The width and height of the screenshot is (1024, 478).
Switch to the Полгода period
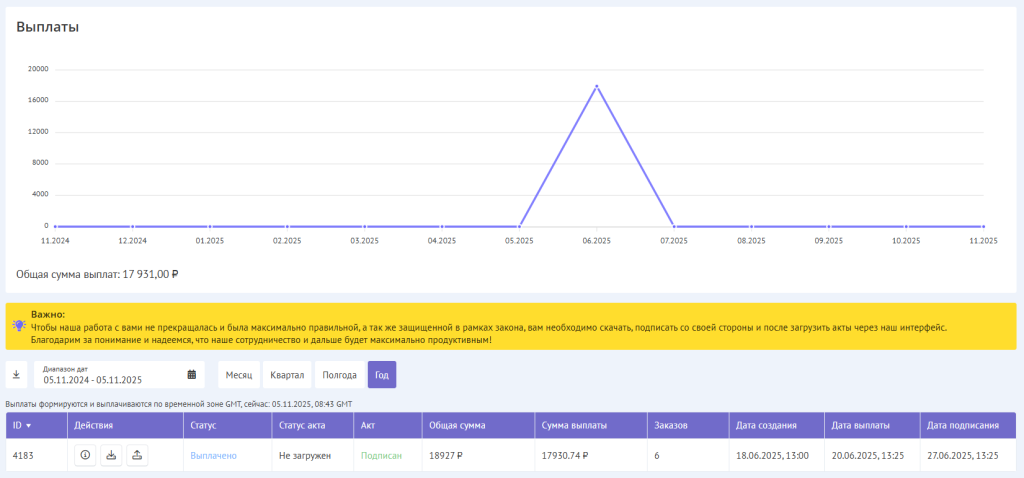point(339,375)
